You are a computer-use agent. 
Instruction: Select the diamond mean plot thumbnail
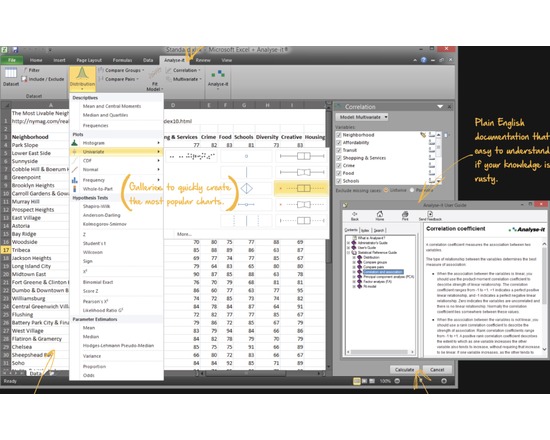[246, 188]
